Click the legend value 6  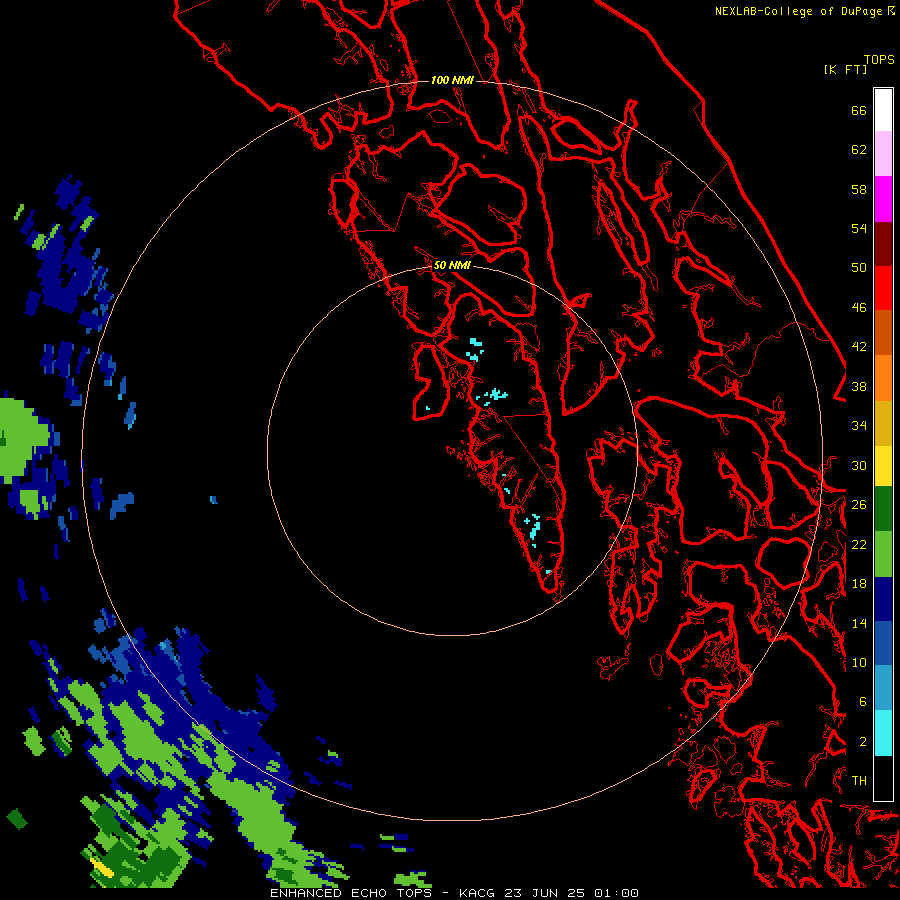click(x=863, y=702)
